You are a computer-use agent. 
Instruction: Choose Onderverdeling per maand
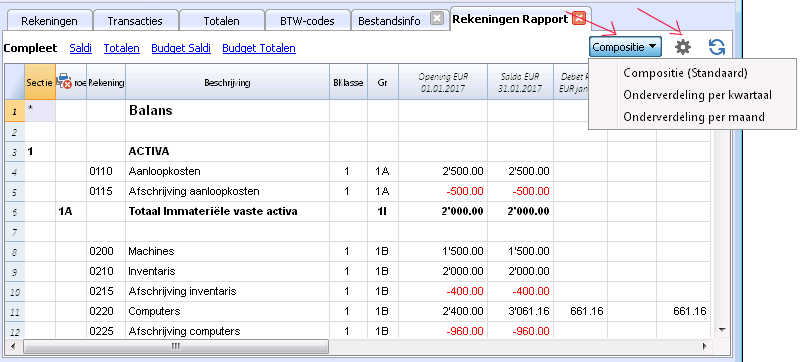(x=694, y=117)
